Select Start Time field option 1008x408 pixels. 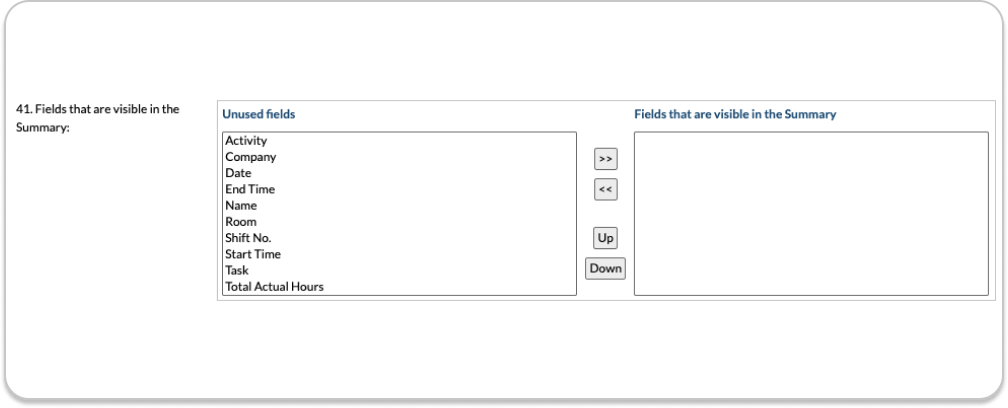252,254
